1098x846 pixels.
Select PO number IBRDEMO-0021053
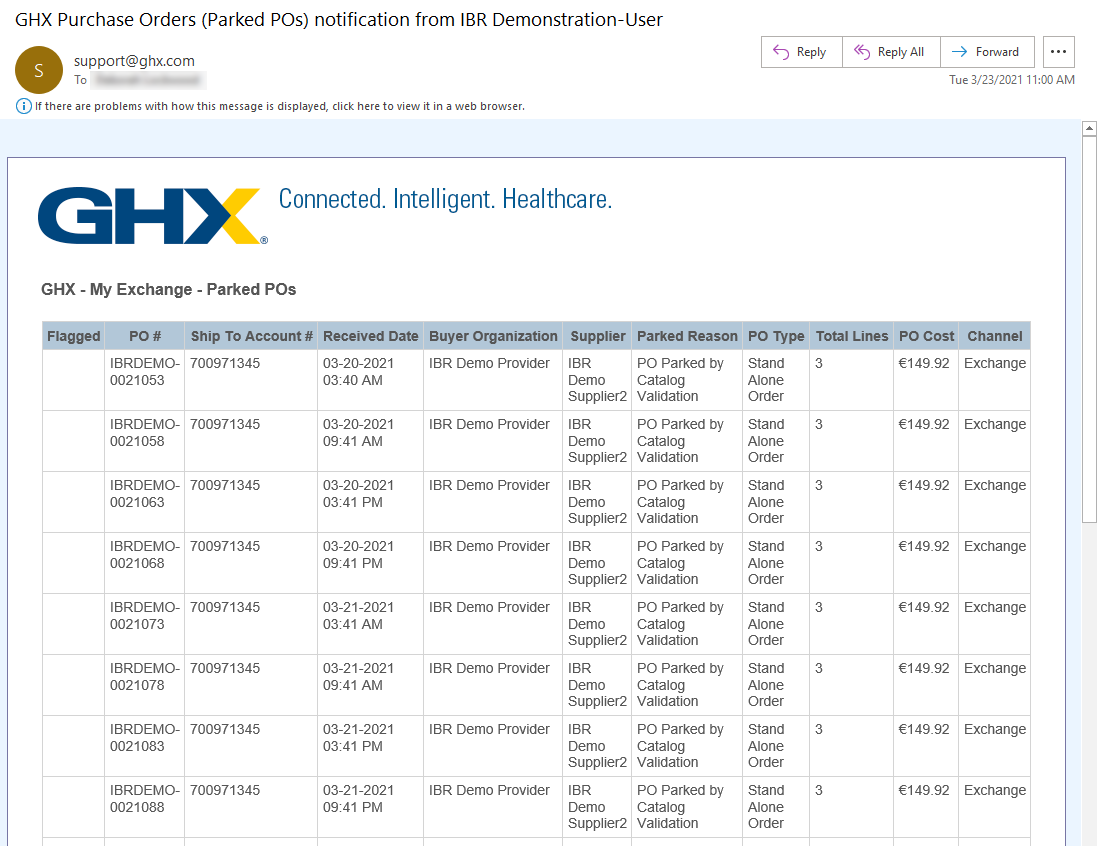click(x=144, y=372)
